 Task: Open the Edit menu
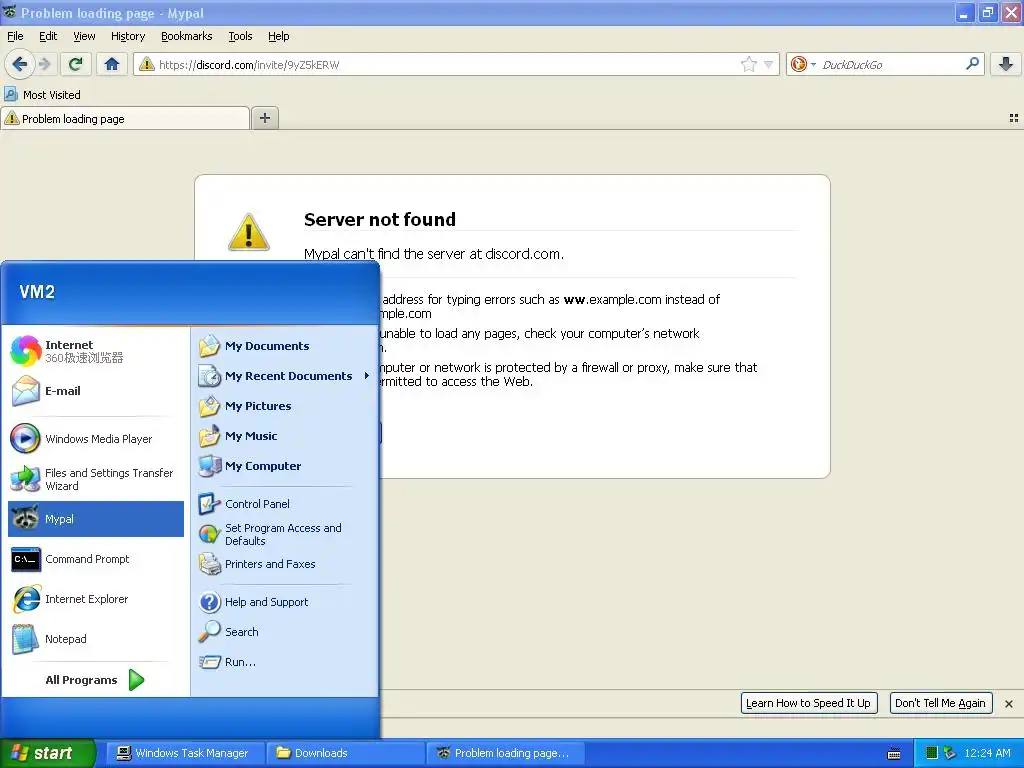(x=48, y=36)
